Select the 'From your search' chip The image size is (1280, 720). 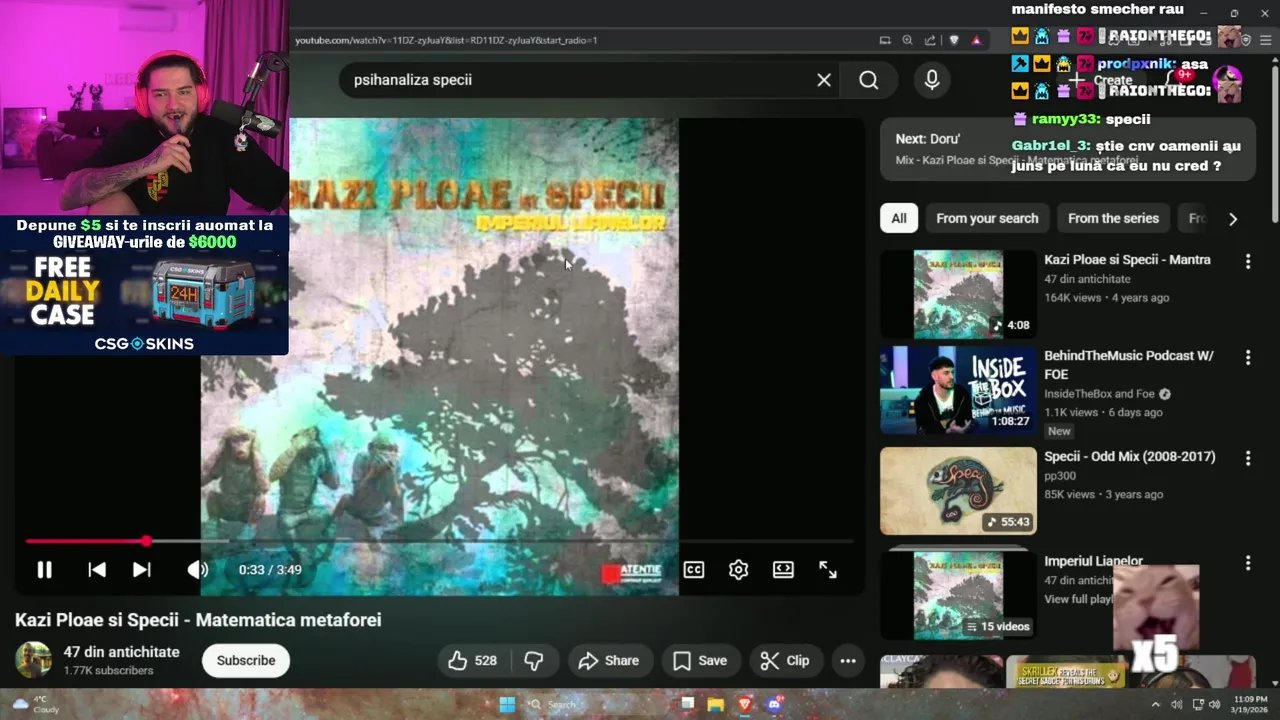(987, 218)
